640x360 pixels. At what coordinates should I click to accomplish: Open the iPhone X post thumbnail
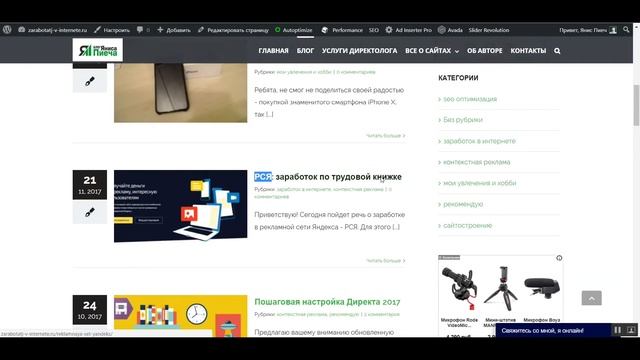[x=180, y=93]
